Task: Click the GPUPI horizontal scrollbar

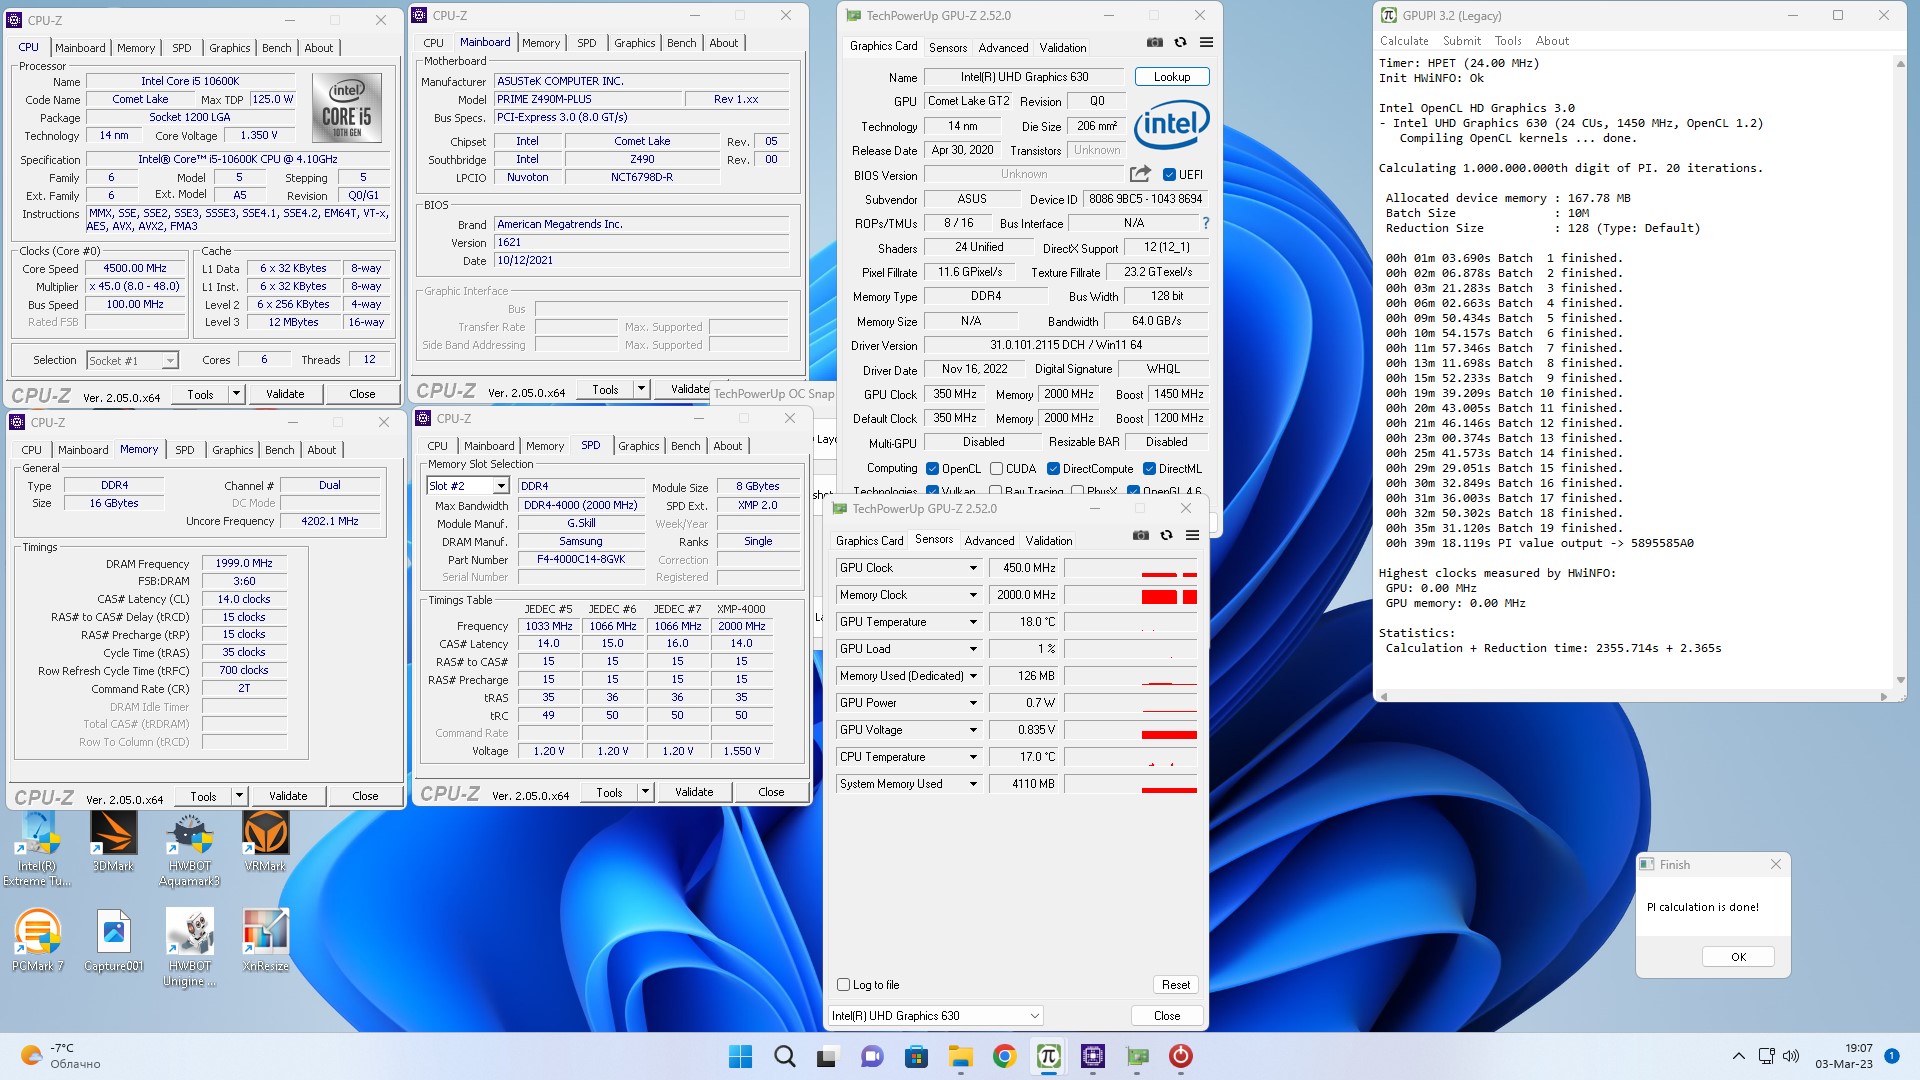Action: 1634,696
